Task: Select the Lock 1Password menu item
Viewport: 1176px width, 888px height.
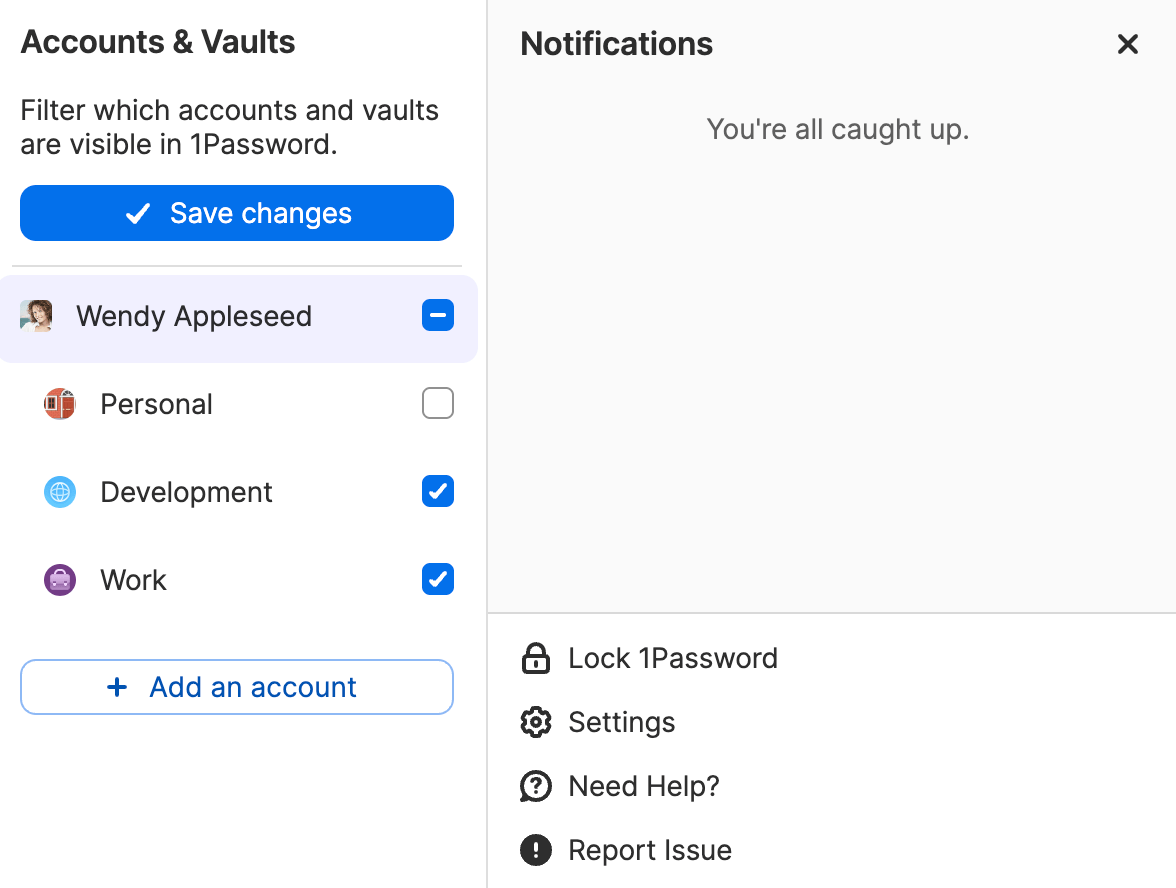Action: pos(672,658)
